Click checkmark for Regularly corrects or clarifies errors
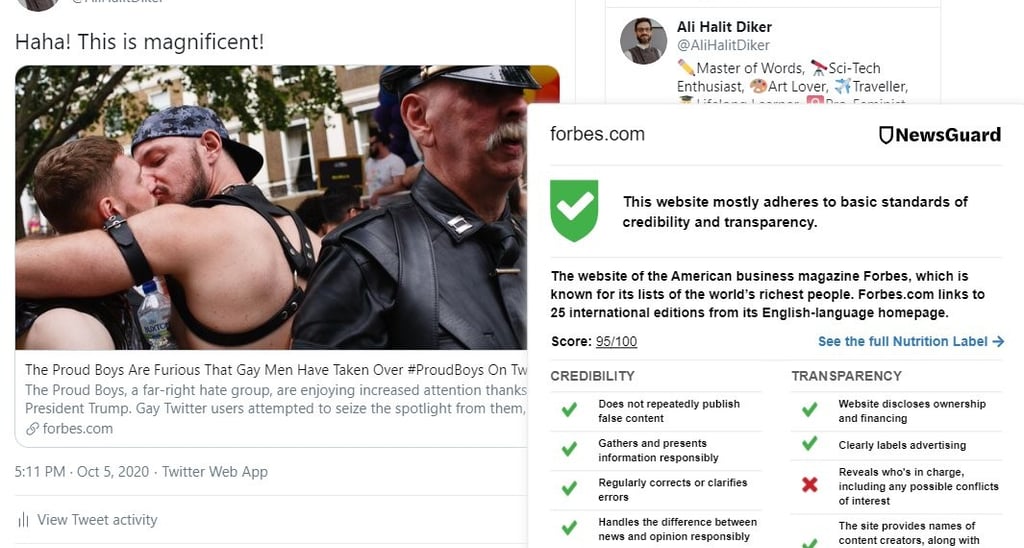Image resolution: width=1024 pixels, height=548 pixels. (x=569, y=488)
